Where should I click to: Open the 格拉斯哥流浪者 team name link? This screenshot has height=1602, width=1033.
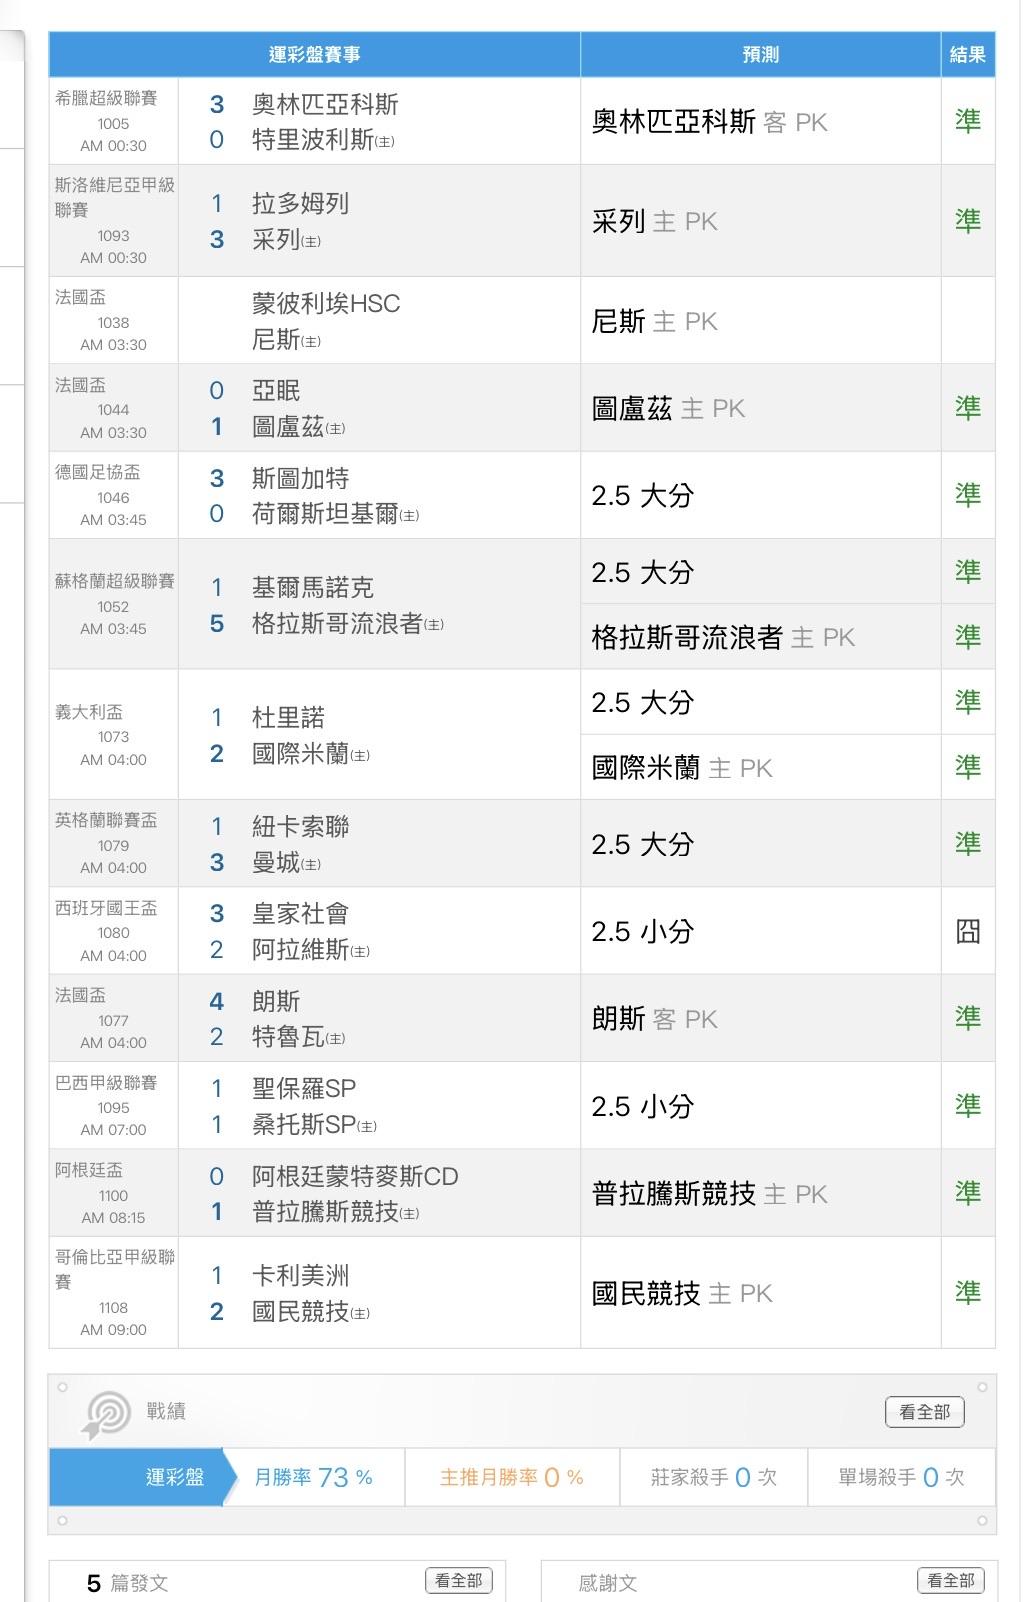337,624
